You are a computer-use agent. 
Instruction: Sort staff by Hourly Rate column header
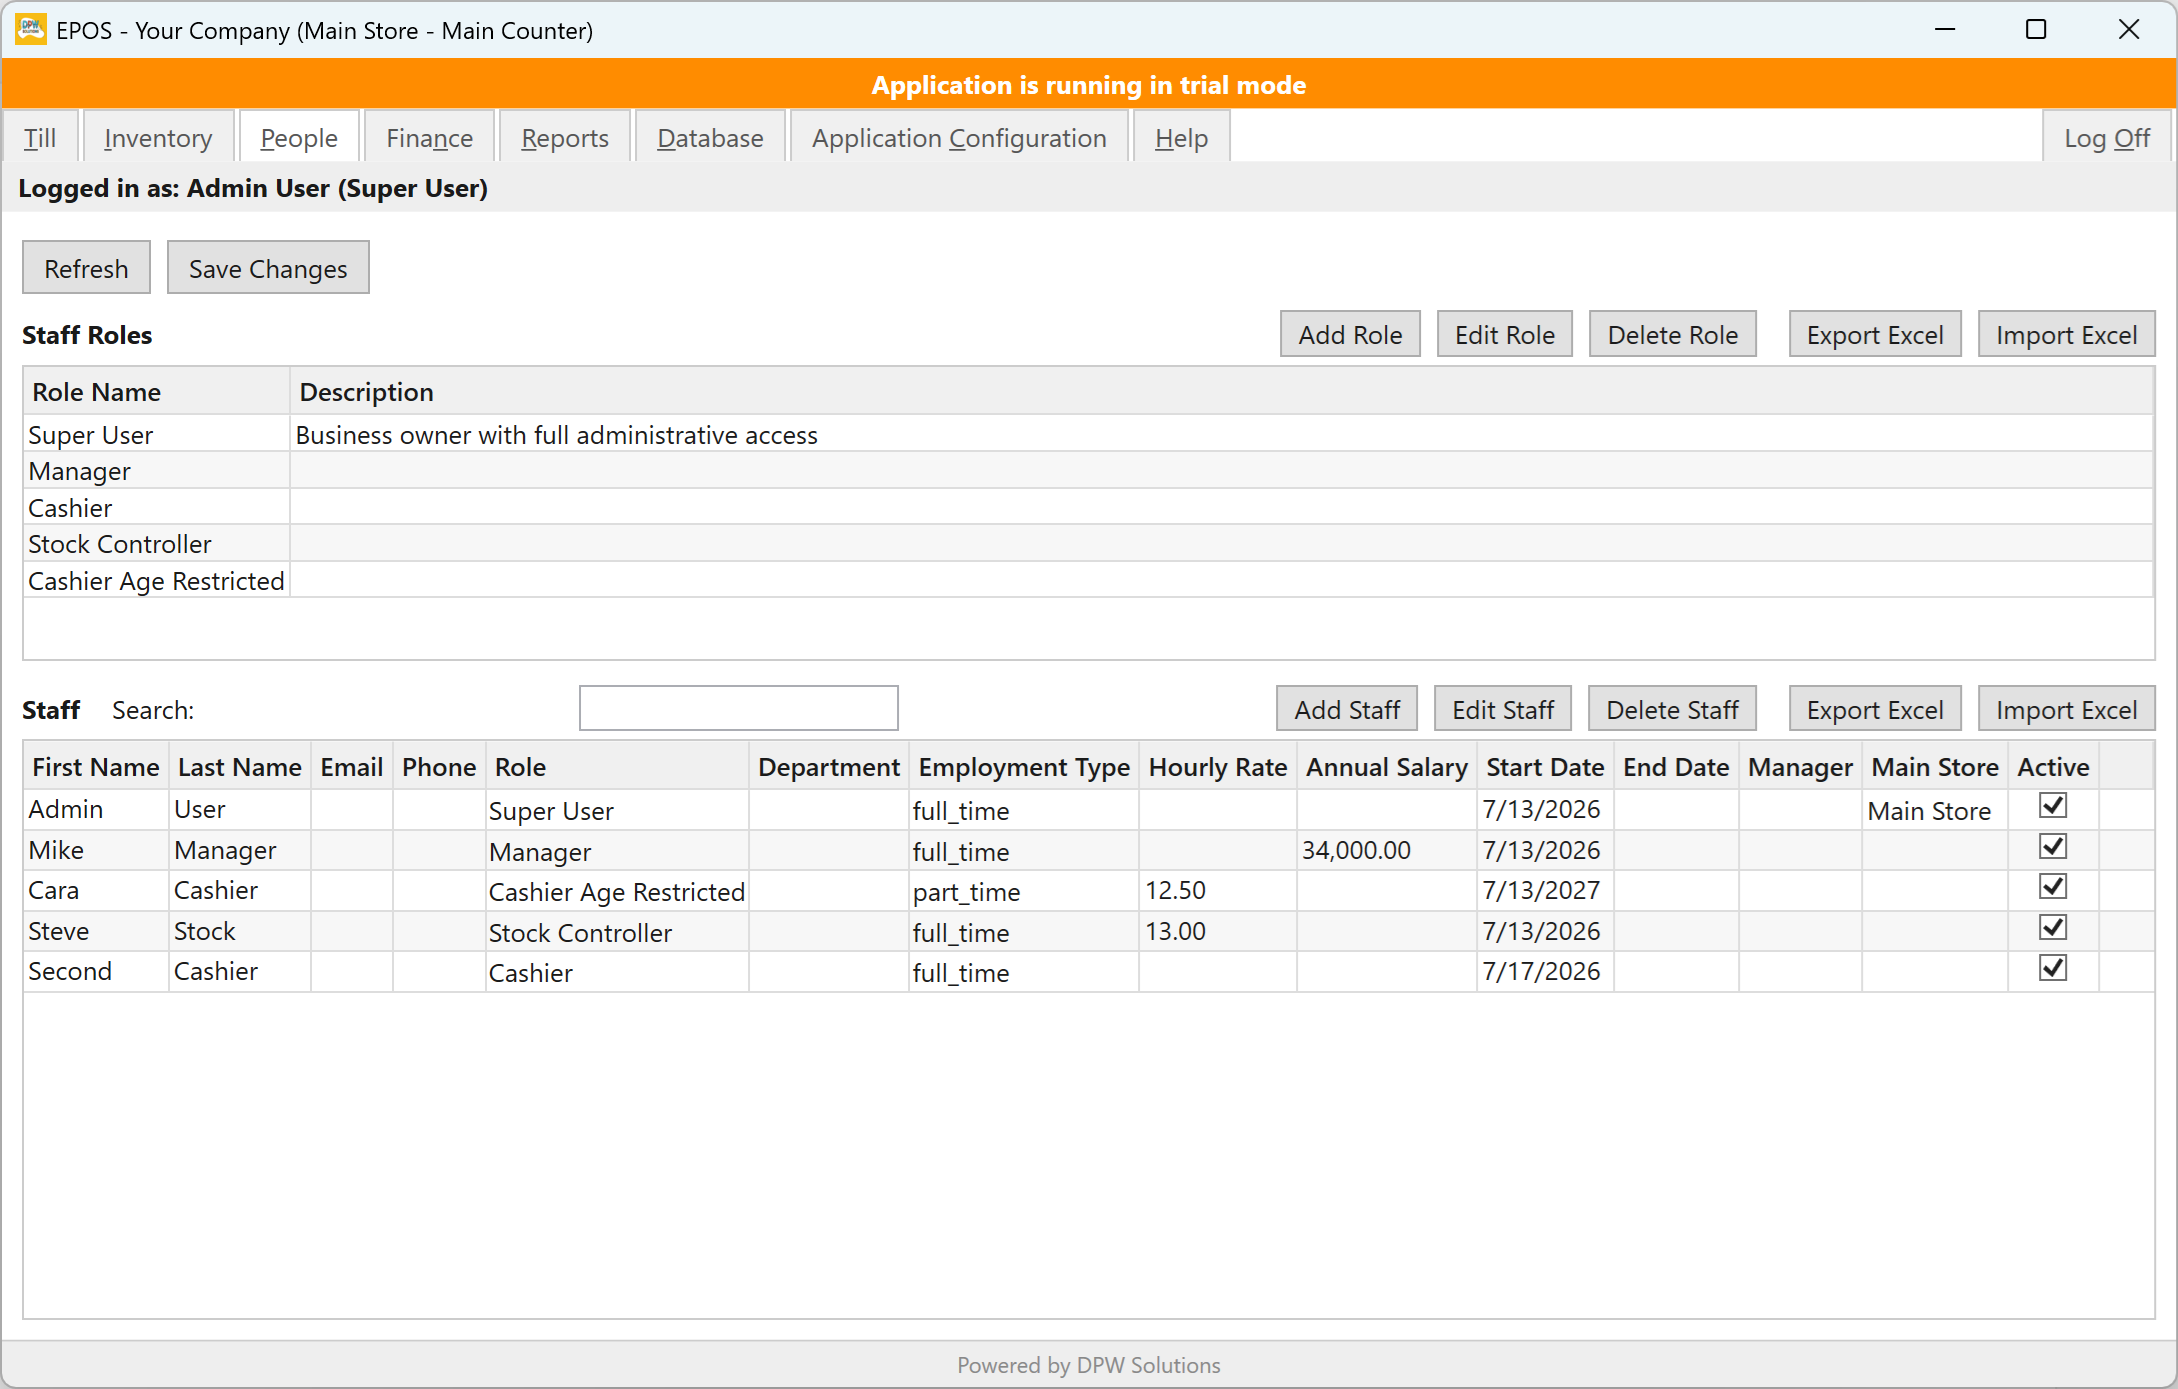[x=1217, y=767]
